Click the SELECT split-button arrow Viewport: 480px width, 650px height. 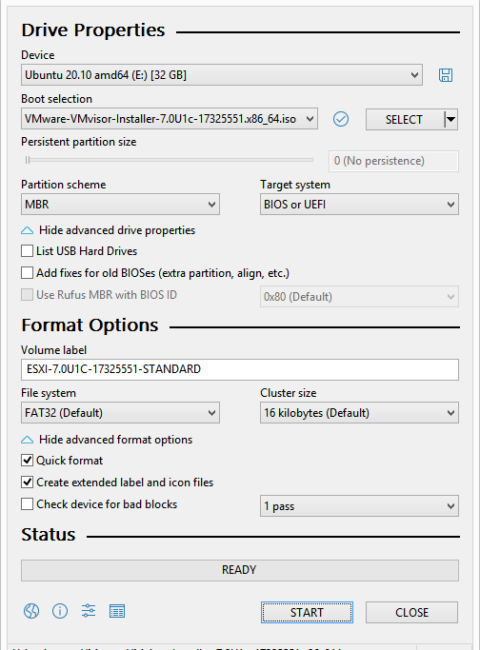point(451,120)
